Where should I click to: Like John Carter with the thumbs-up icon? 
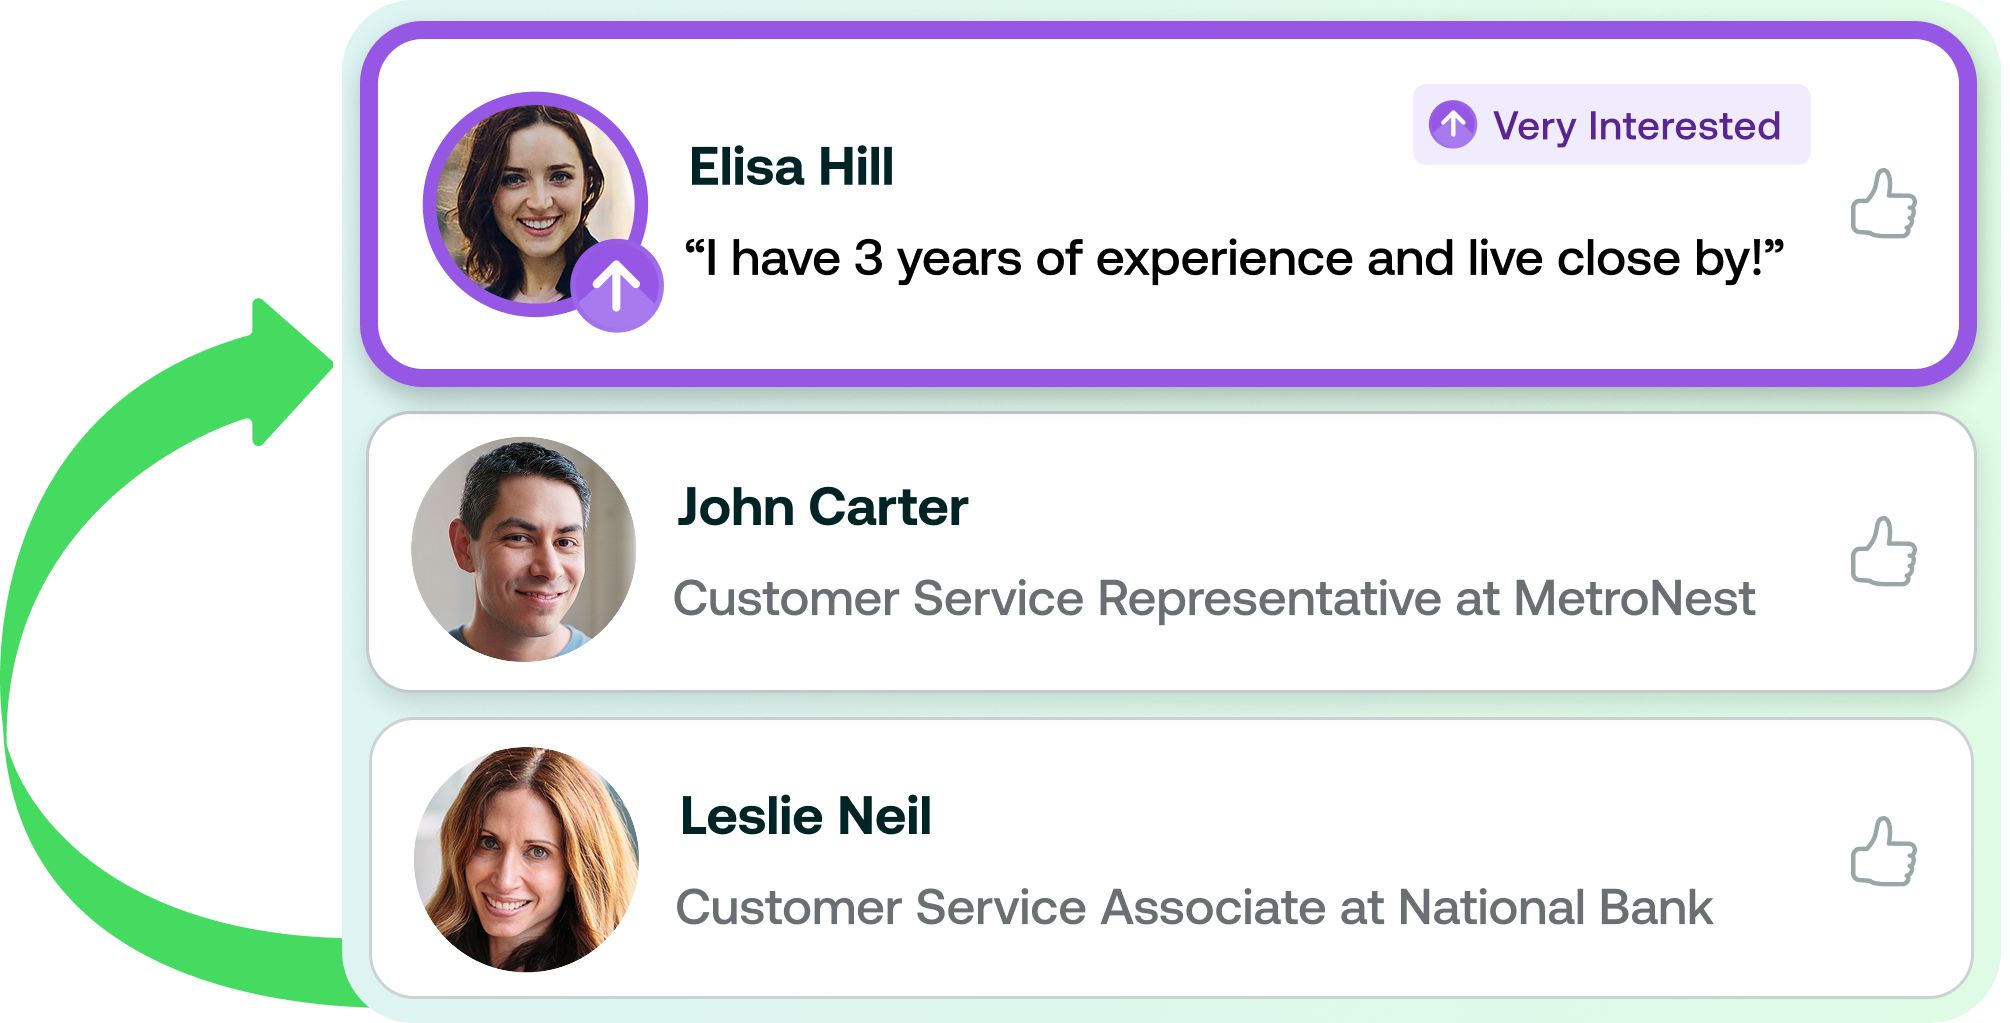pyautogui.click(x=1883, y=552)
